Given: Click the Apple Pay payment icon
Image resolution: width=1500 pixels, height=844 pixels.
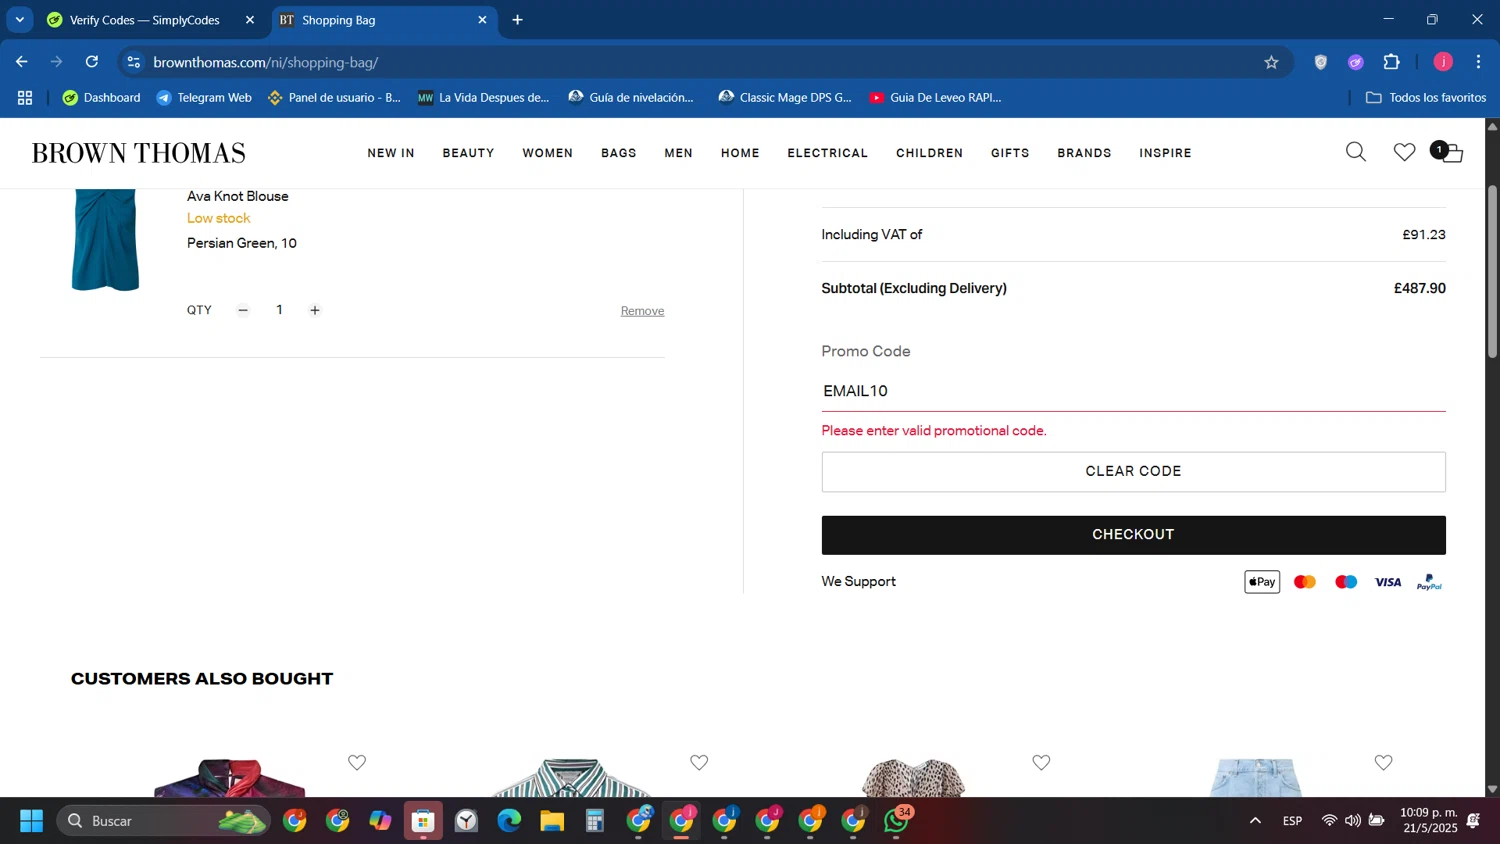Looking at the screenshot, I should (x=1262, y=582).
